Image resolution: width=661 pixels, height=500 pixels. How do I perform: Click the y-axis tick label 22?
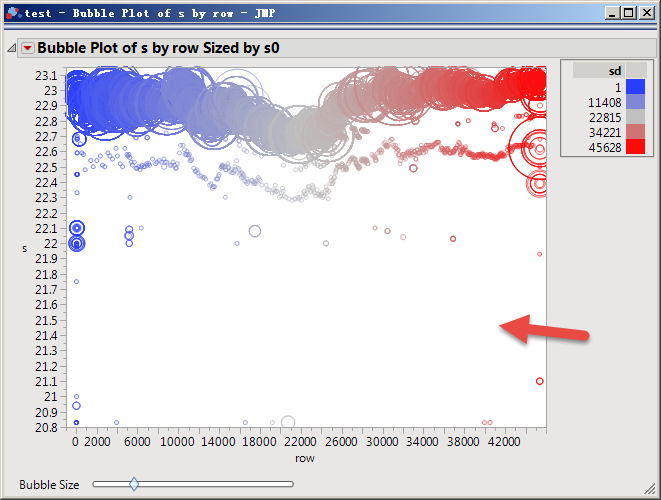(50, 244)
